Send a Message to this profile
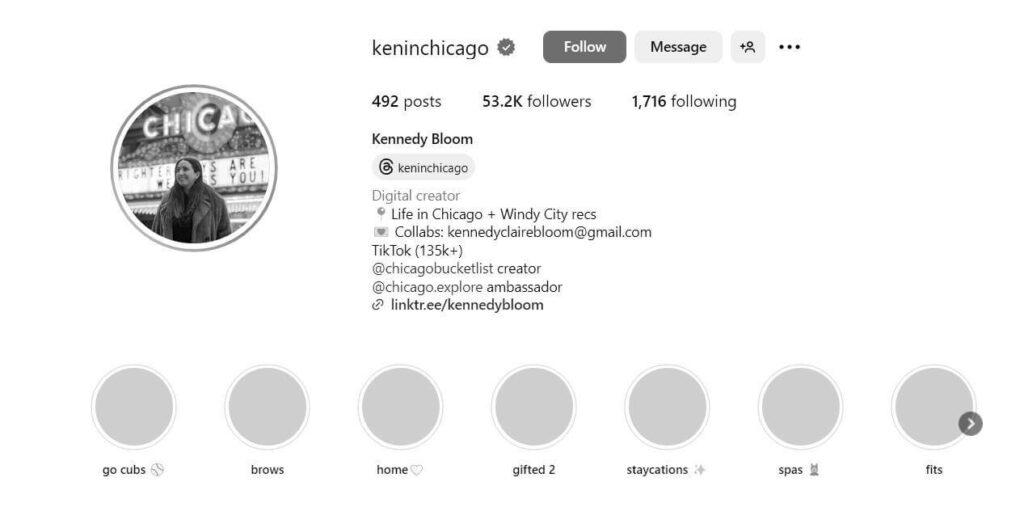 679,47
